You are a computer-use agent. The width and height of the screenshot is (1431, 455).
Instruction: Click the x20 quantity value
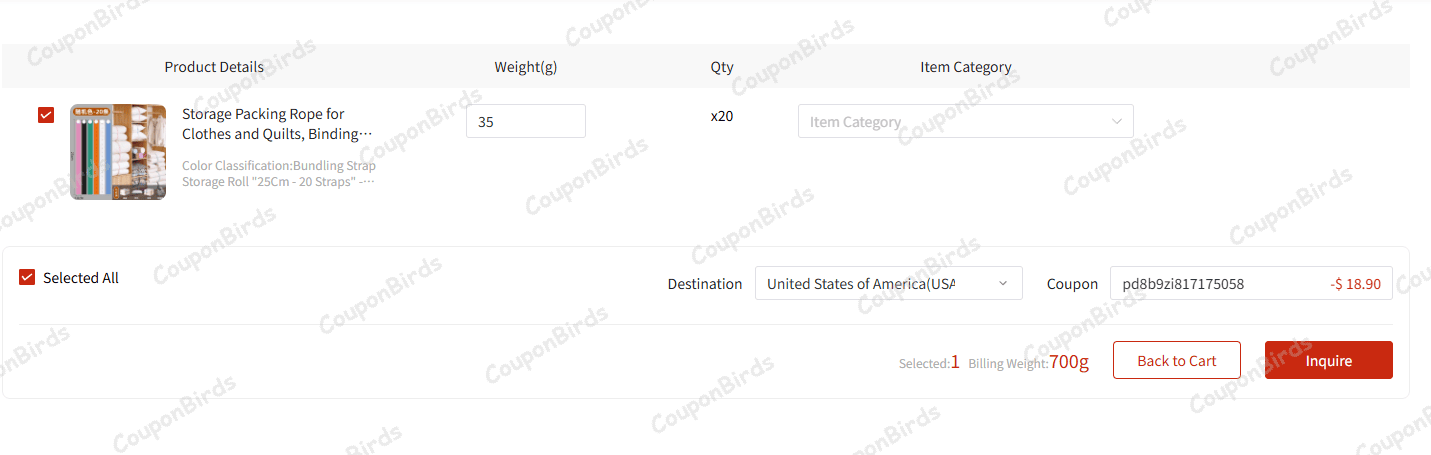point(722,116)
